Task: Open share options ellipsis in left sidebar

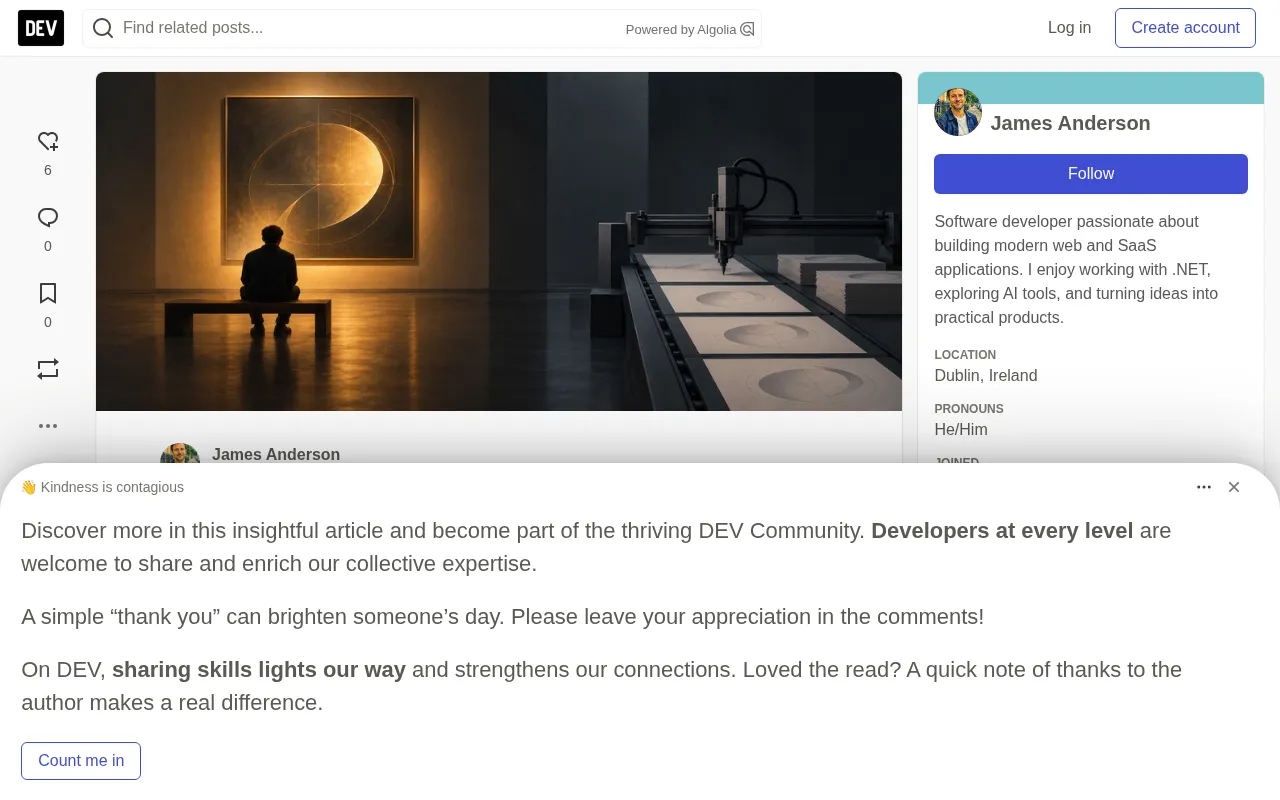Action: 48,426
